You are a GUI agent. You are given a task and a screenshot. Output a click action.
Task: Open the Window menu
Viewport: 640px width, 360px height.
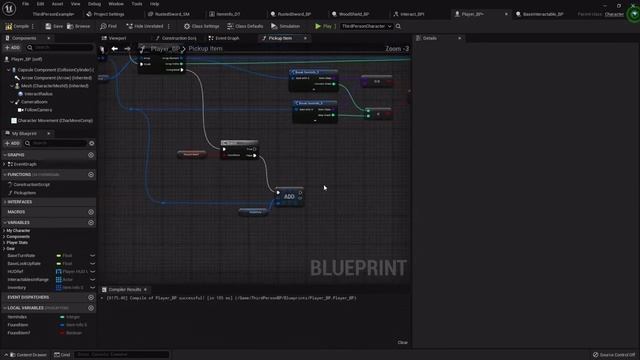tap(116, 4)
